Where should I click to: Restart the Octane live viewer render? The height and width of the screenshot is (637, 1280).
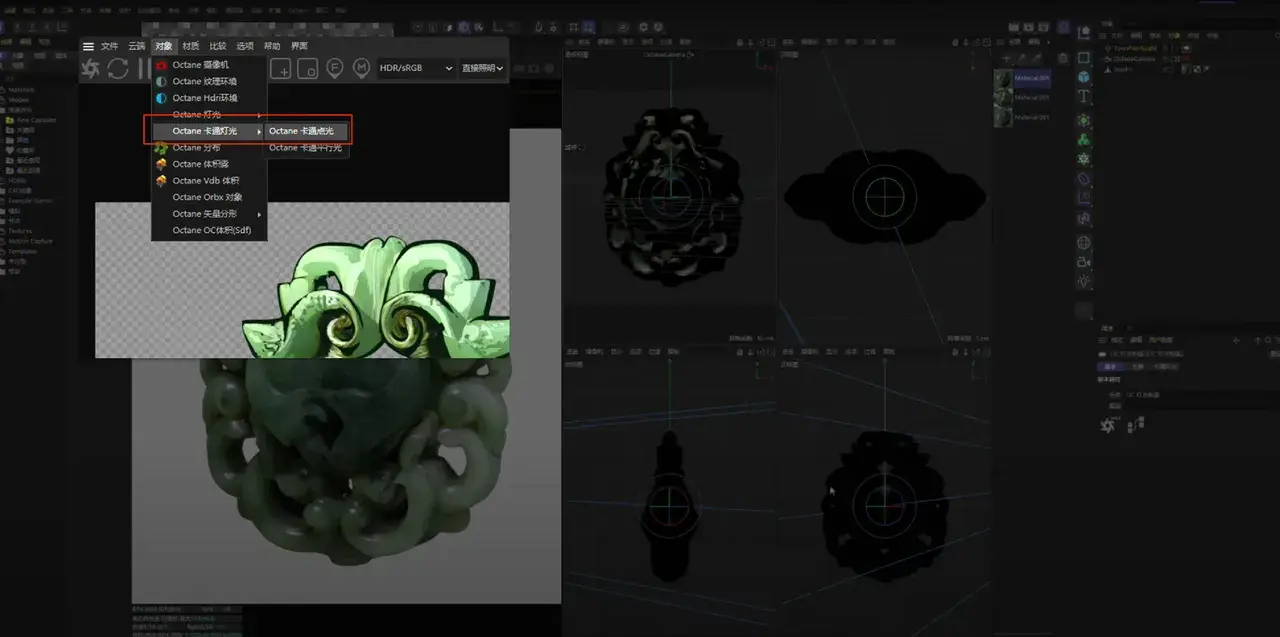tap(90, 68)
